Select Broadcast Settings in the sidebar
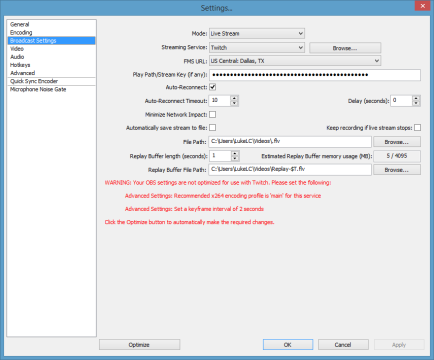The height and width of the screenshot is (360, 434). point(51,41)
